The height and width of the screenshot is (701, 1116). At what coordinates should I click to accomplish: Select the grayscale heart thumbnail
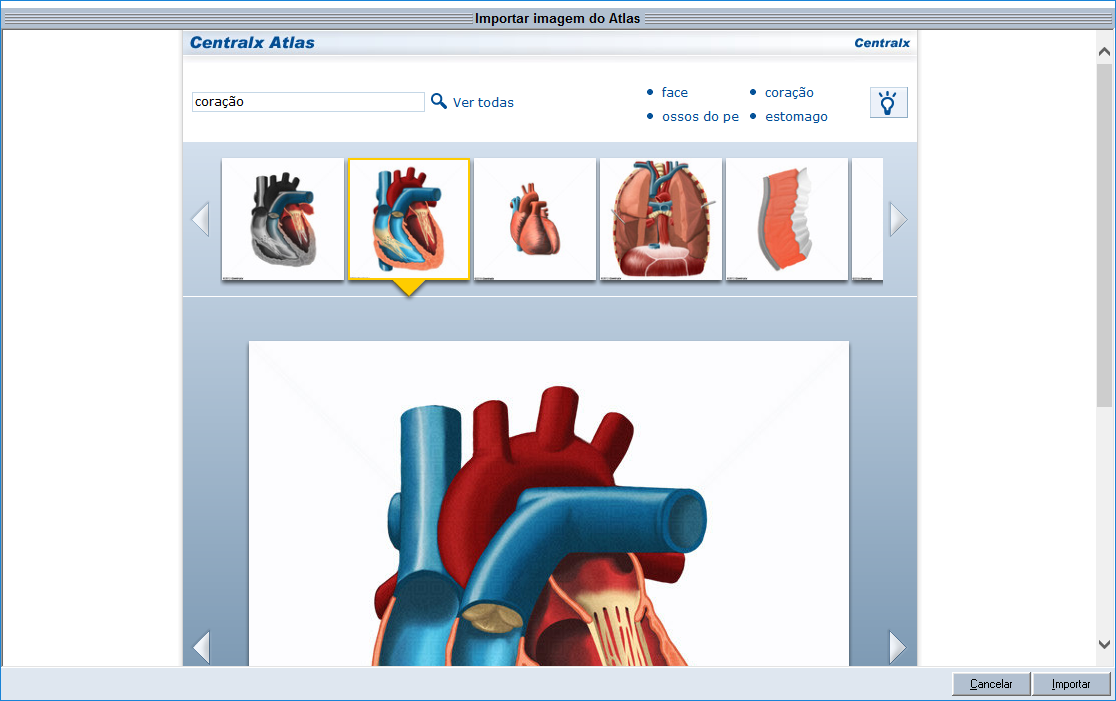tap(283, 219)
